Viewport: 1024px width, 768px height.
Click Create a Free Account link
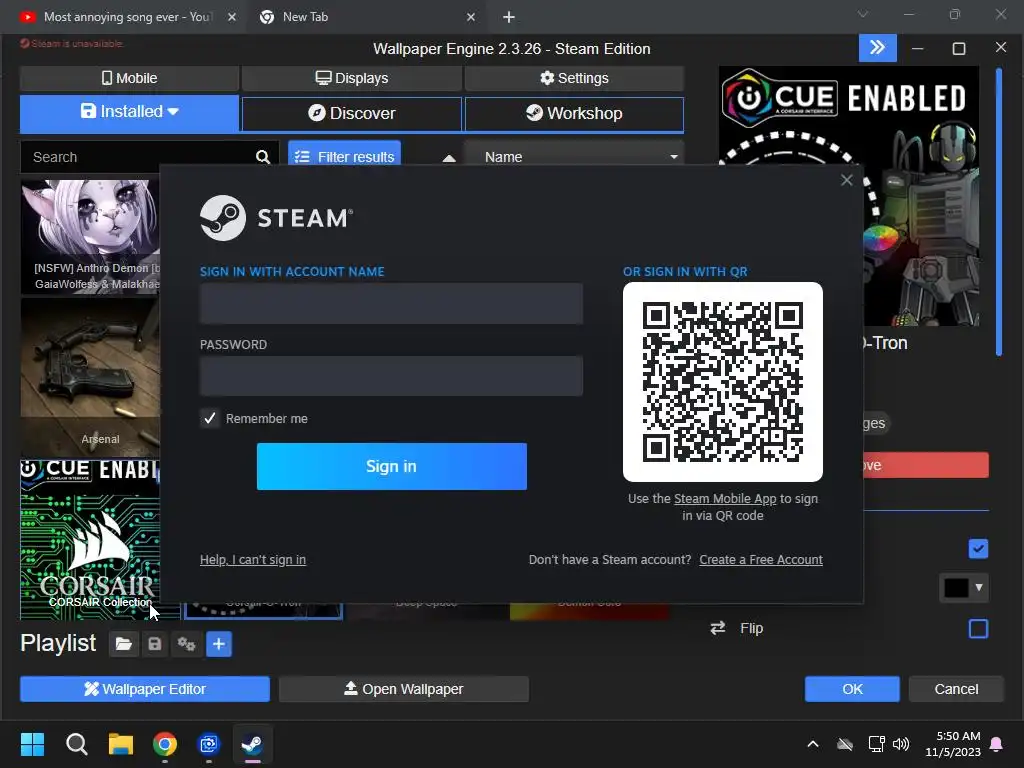(x=761, y=560)
